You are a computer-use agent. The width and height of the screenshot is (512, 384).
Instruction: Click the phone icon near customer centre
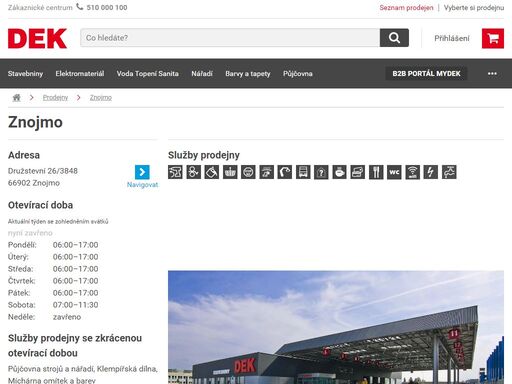pos(80,7)
